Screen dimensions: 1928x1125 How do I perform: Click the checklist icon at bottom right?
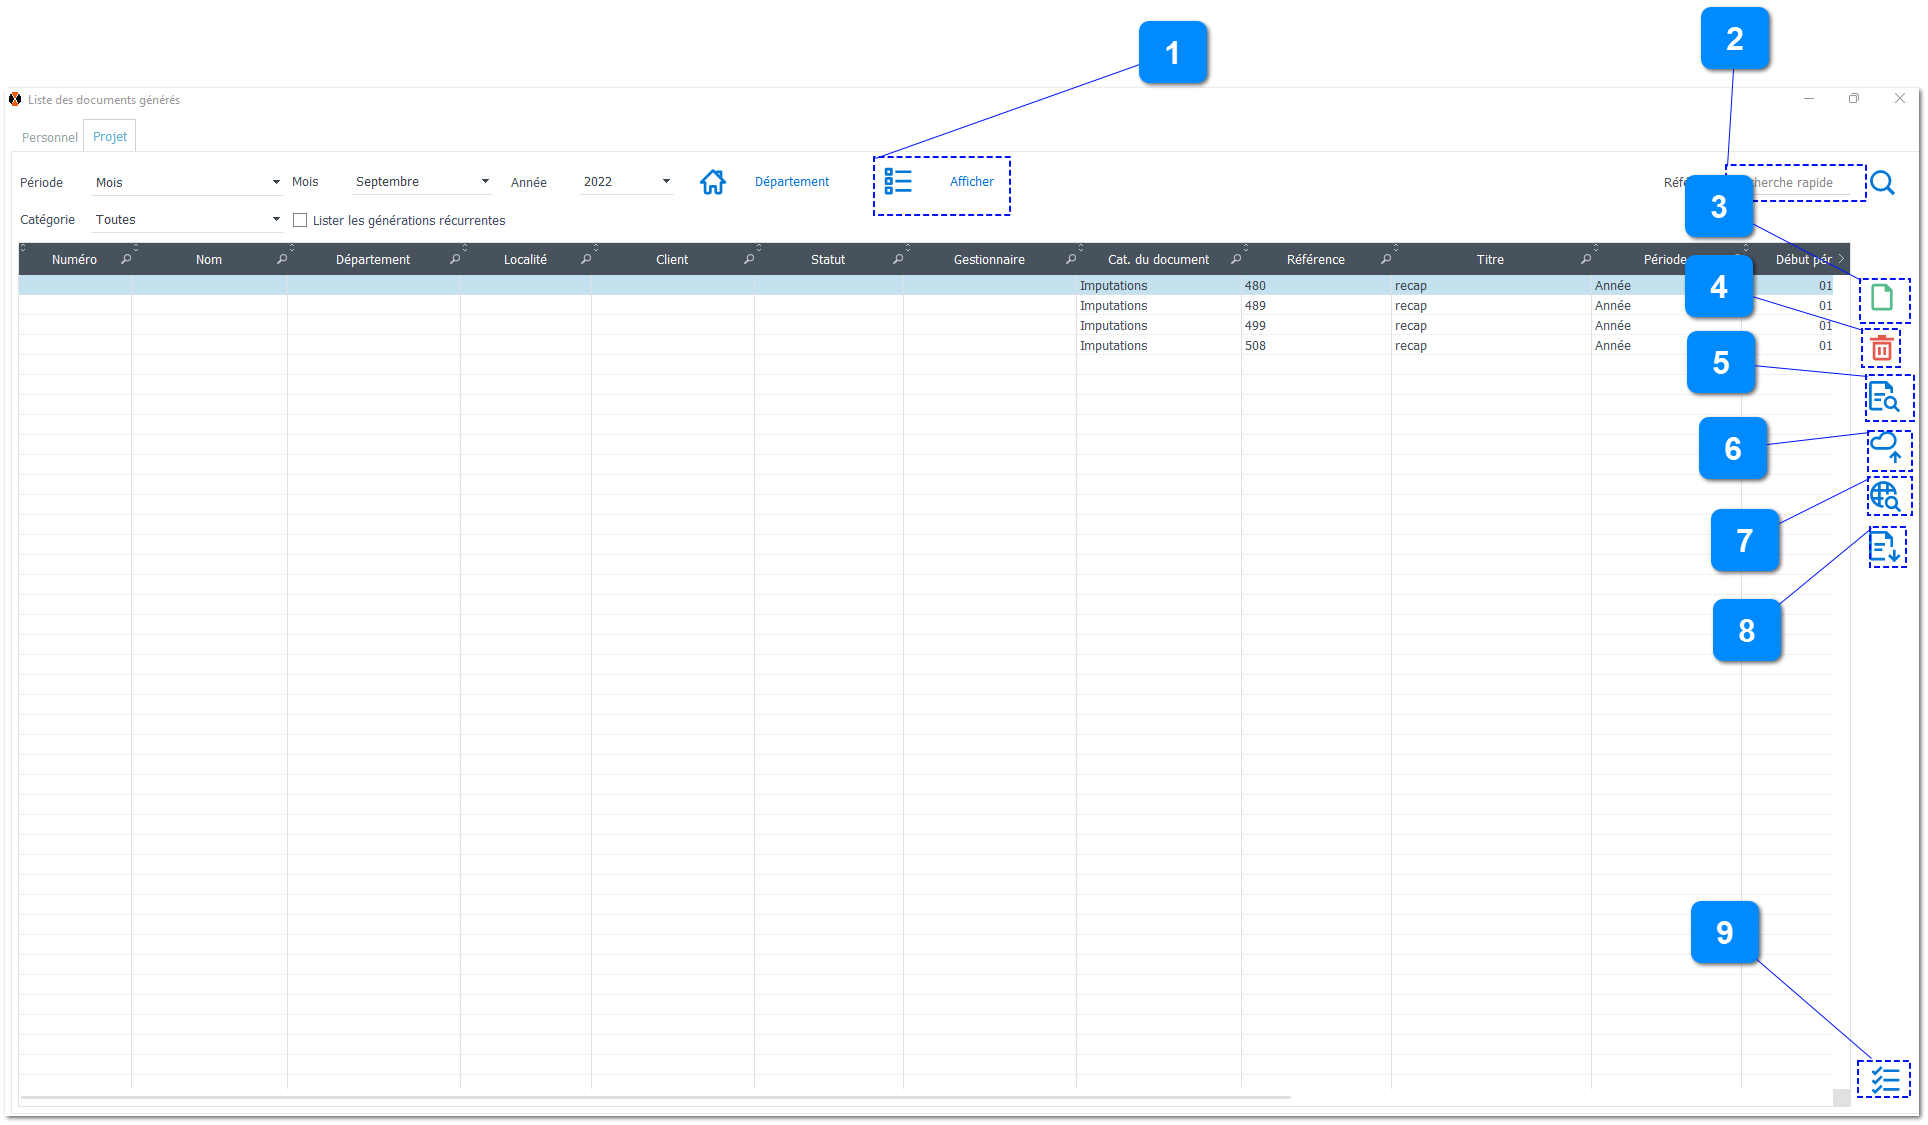coord(1884,1079)
